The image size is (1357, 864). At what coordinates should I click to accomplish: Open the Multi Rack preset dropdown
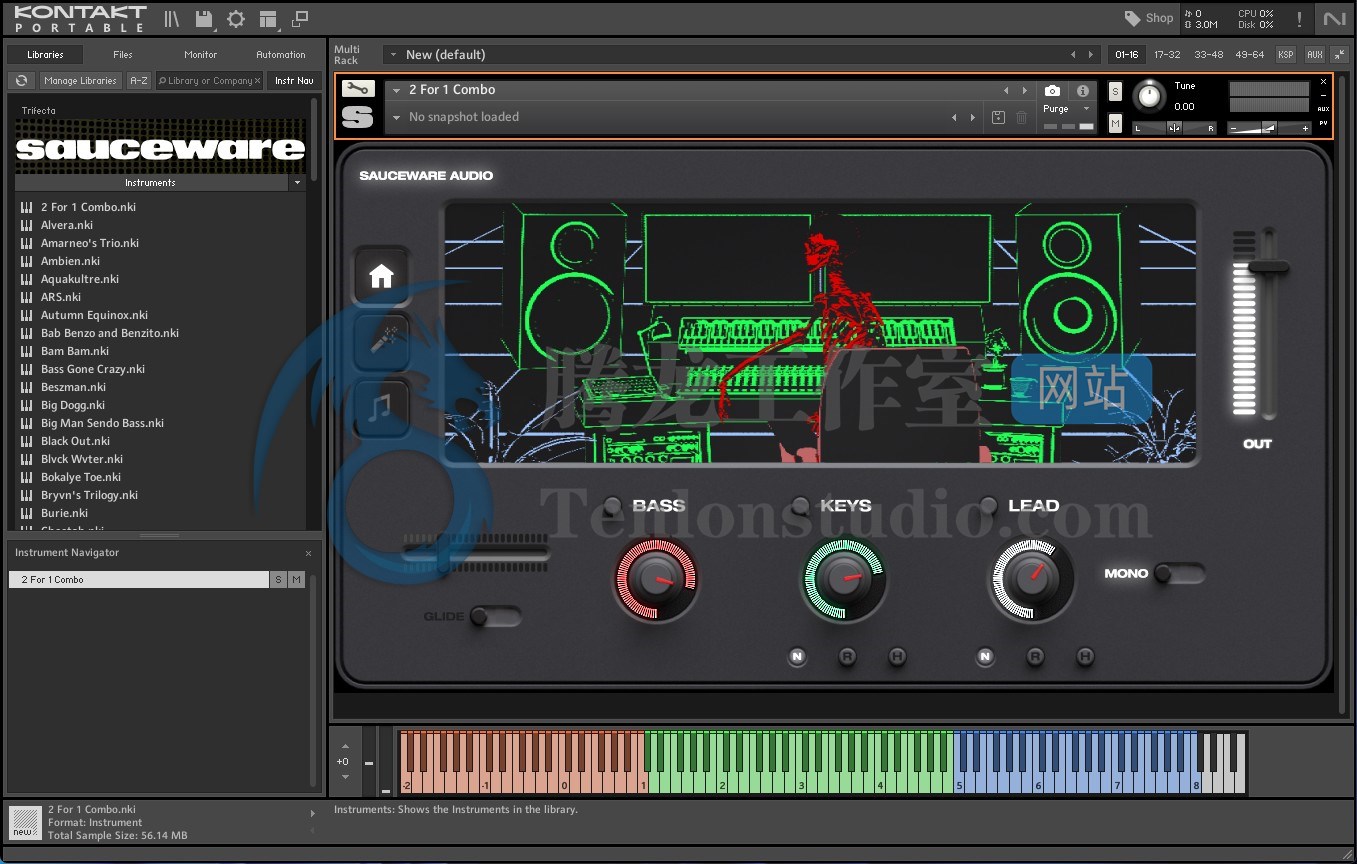[394, 55]
